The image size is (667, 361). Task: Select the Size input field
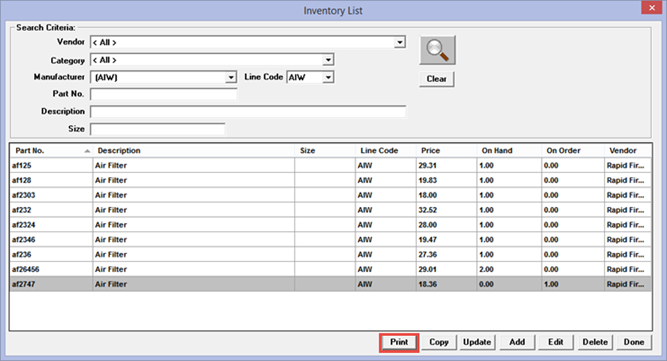click(157, 129)
